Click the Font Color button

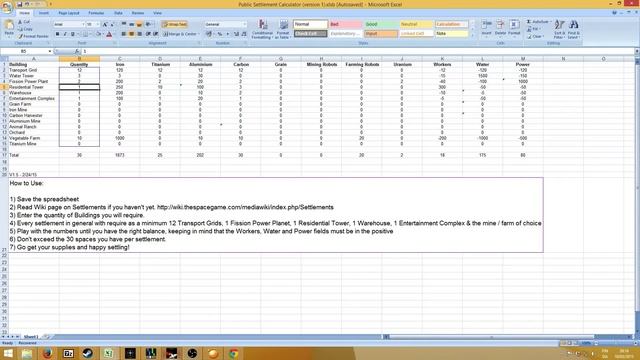click(109, 34)
